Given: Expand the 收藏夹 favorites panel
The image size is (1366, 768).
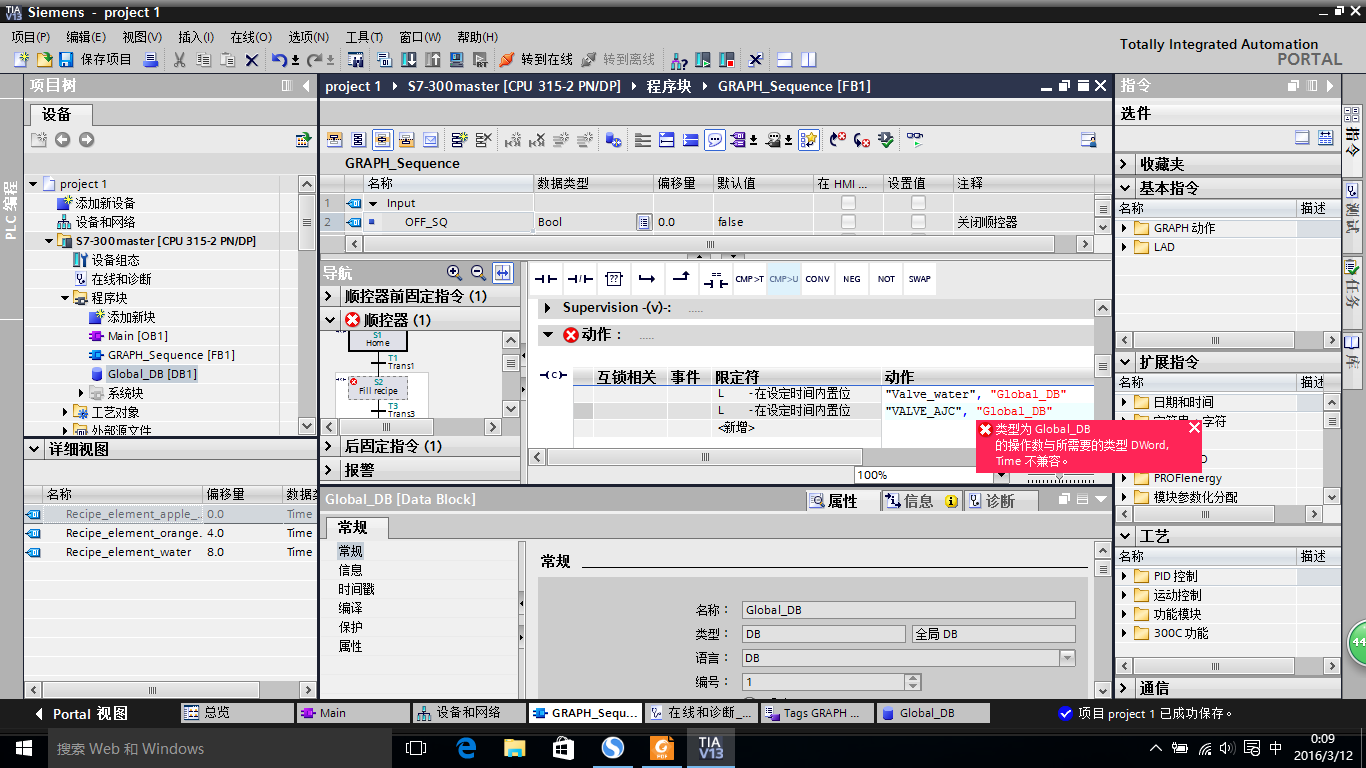Looking at the screenshot, I should tap(1125, 164).
